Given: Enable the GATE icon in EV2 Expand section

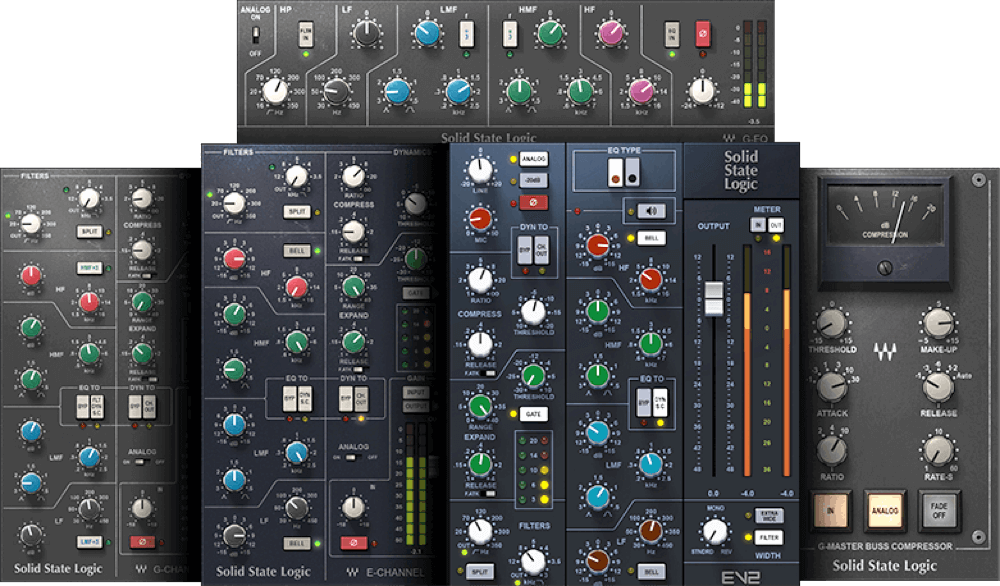Looking at the screenshot, I should click(534, 414).
